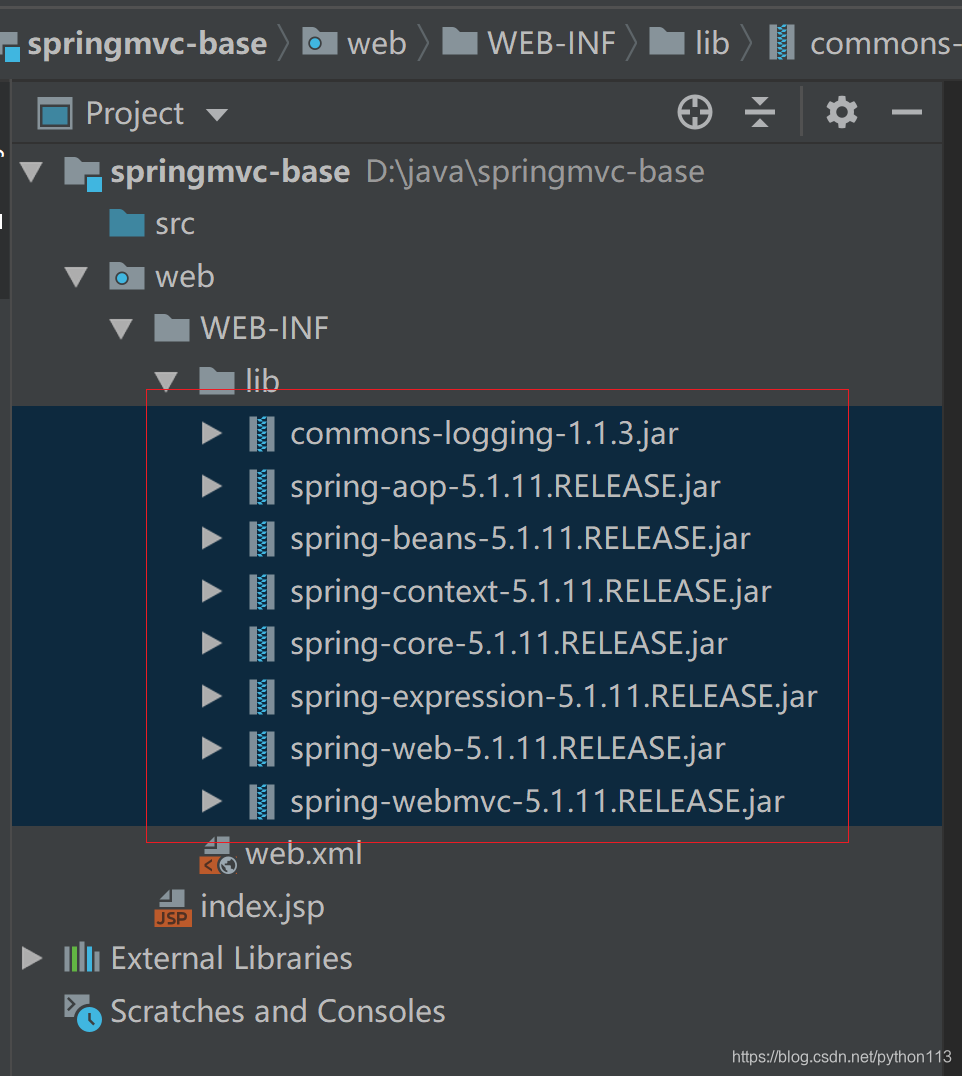This screenshot has width=962, height=1076.
Task: Click the Project view window icon
Action: pyautogui.click(x=55, y=113)
